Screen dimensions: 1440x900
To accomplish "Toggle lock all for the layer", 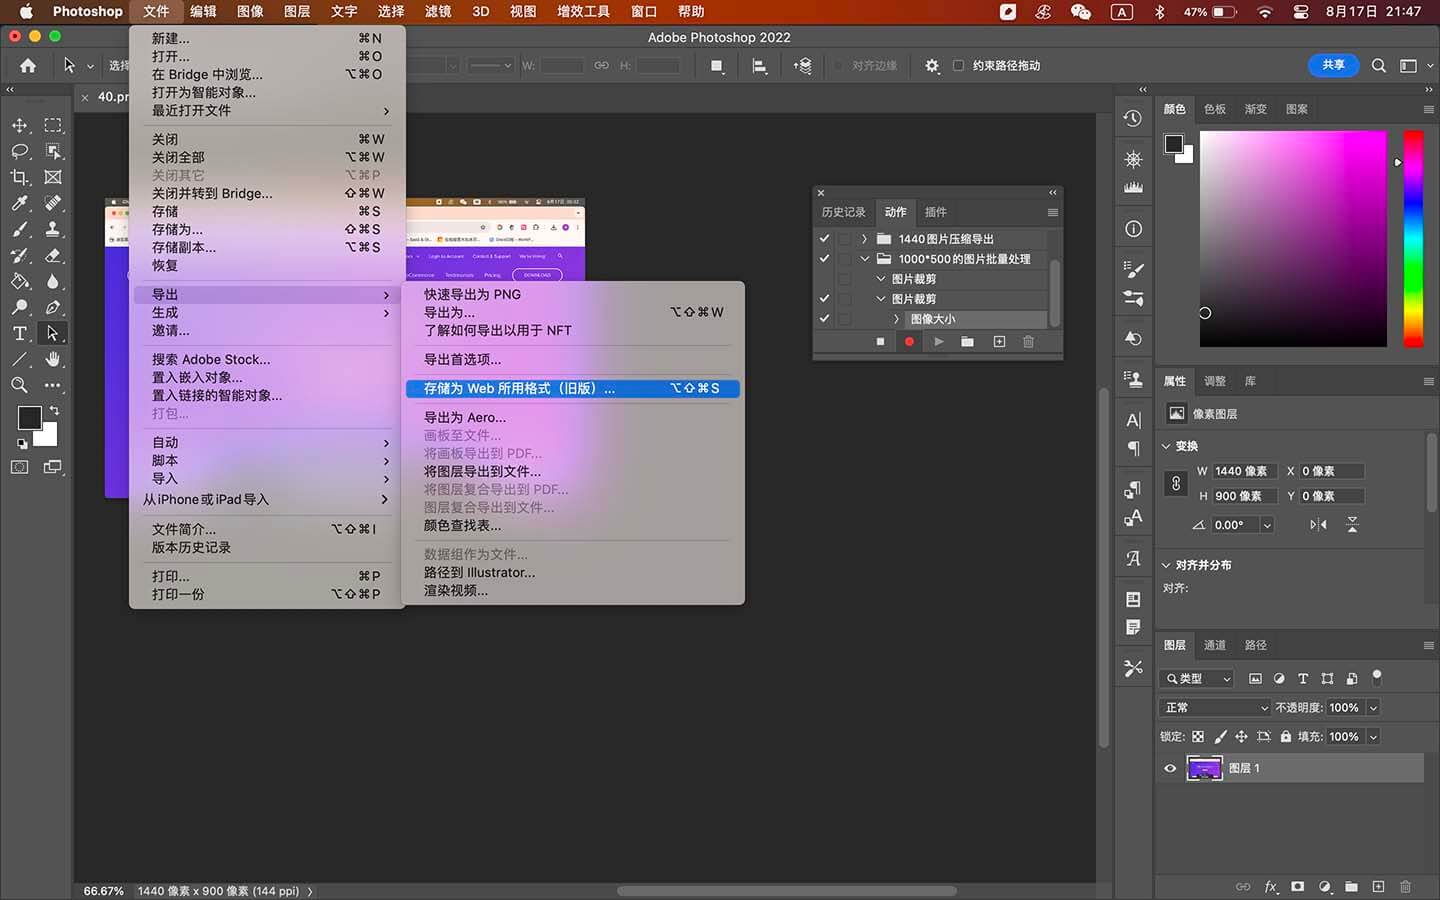I will pos(1286,737).
